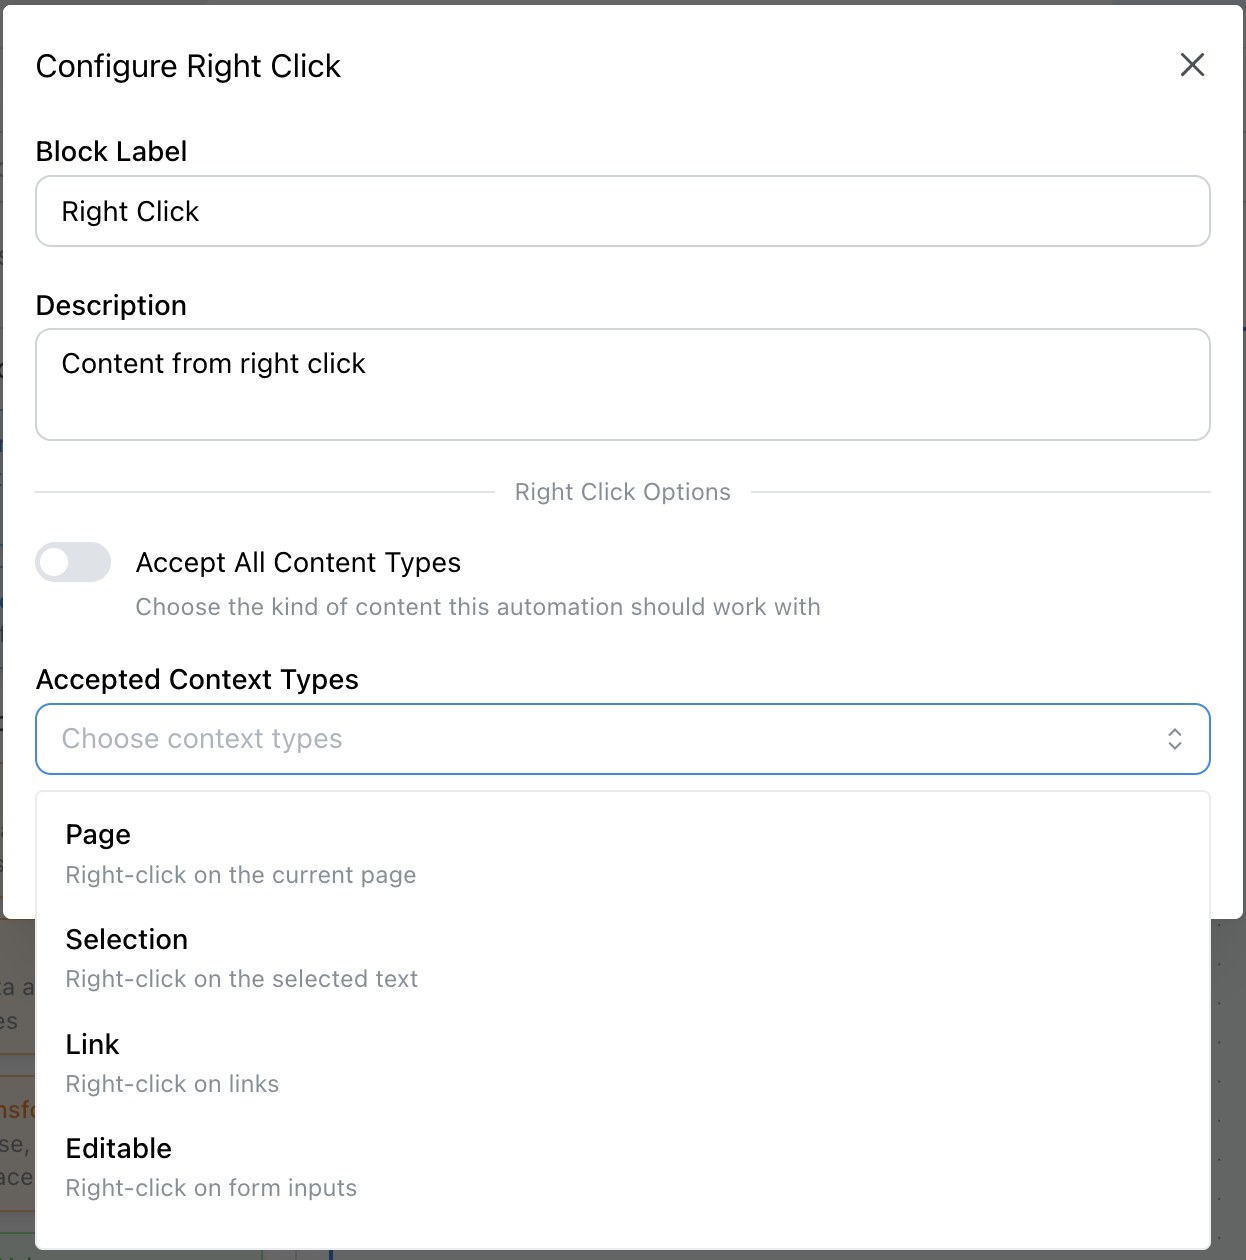Click the 'Right-click on form inputs' description
The image size is (1246, 1260).
click(211, 1188)
